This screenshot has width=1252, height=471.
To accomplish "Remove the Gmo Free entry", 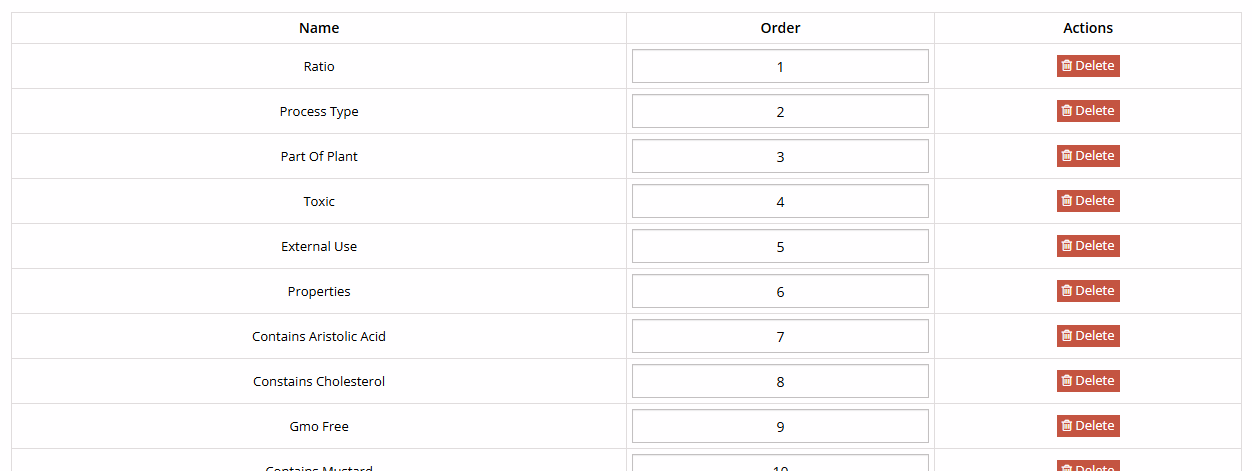I will coord(1088,426).
